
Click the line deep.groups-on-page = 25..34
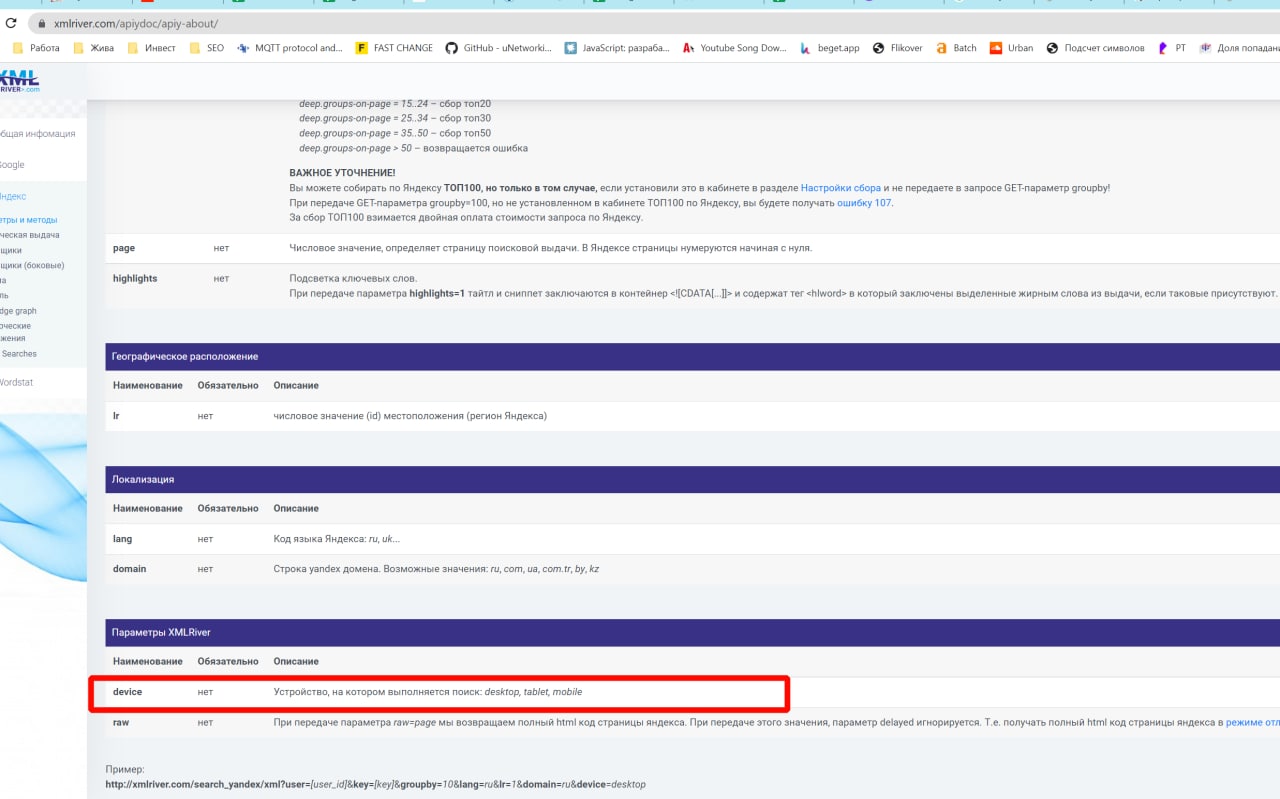click(x=395, y=118)
